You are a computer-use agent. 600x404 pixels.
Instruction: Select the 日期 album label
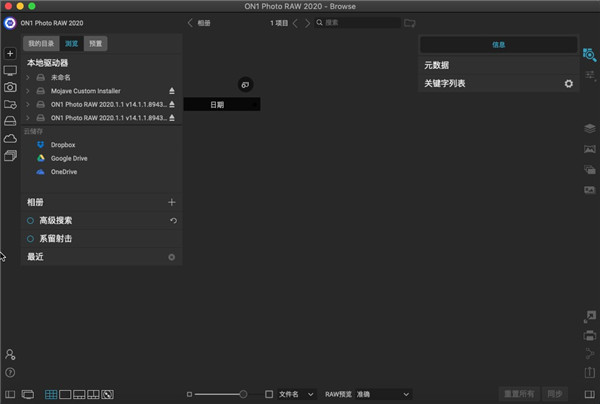(217, 105)
